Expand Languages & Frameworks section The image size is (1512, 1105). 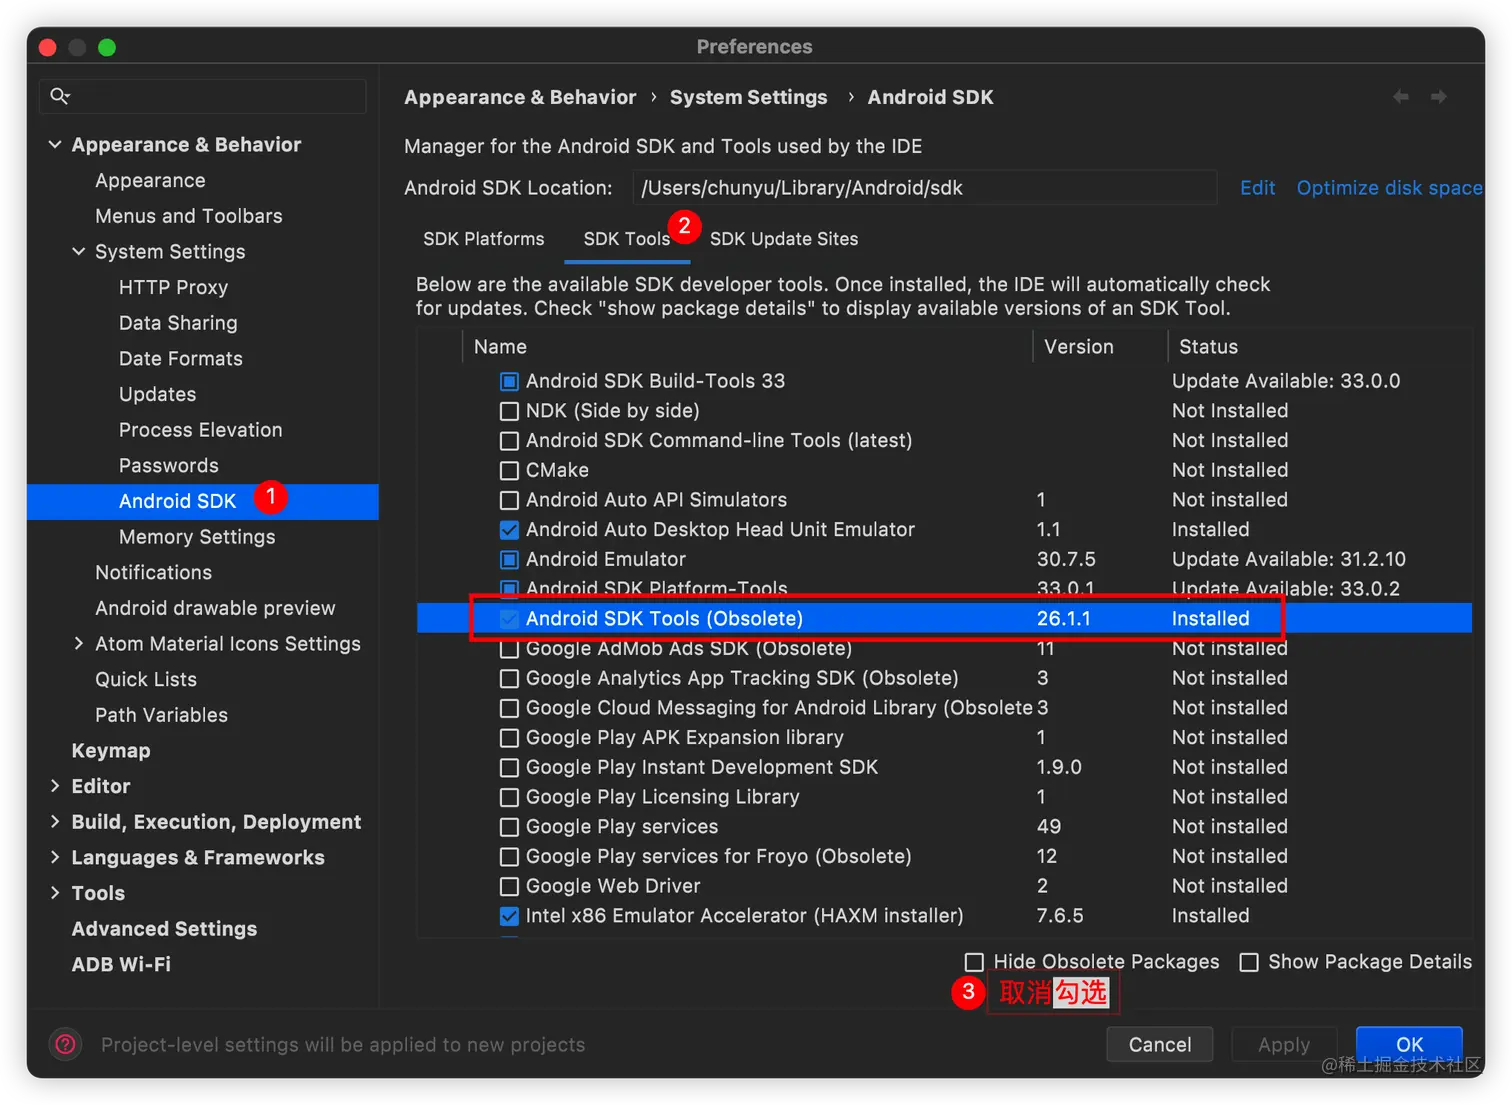[x=55, y=858]
